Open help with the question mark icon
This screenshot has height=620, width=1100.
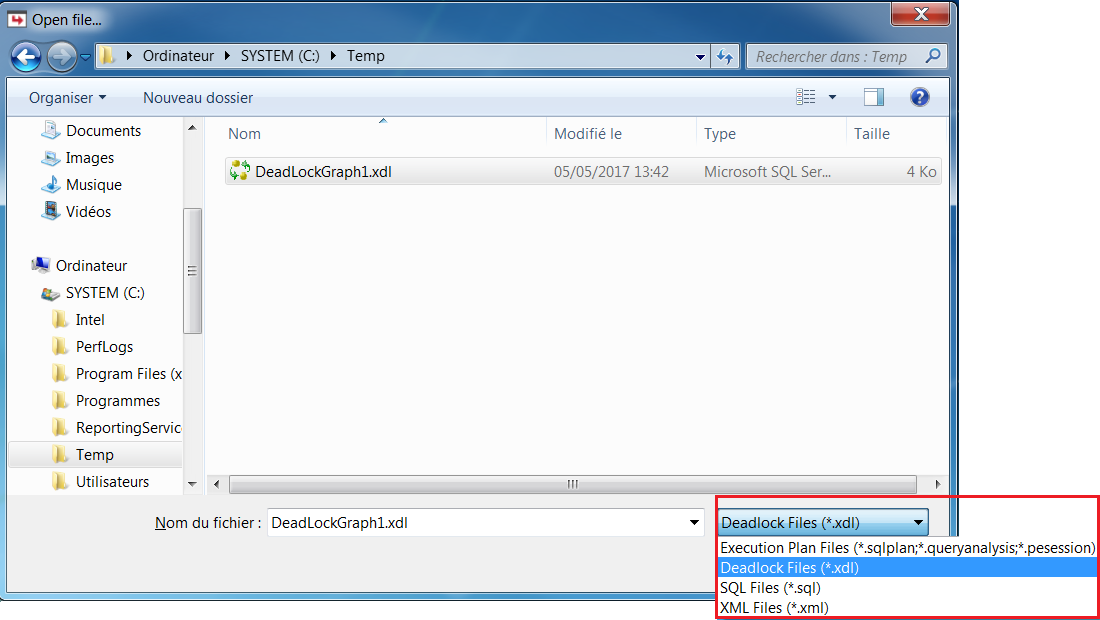[x=920, y=97]
